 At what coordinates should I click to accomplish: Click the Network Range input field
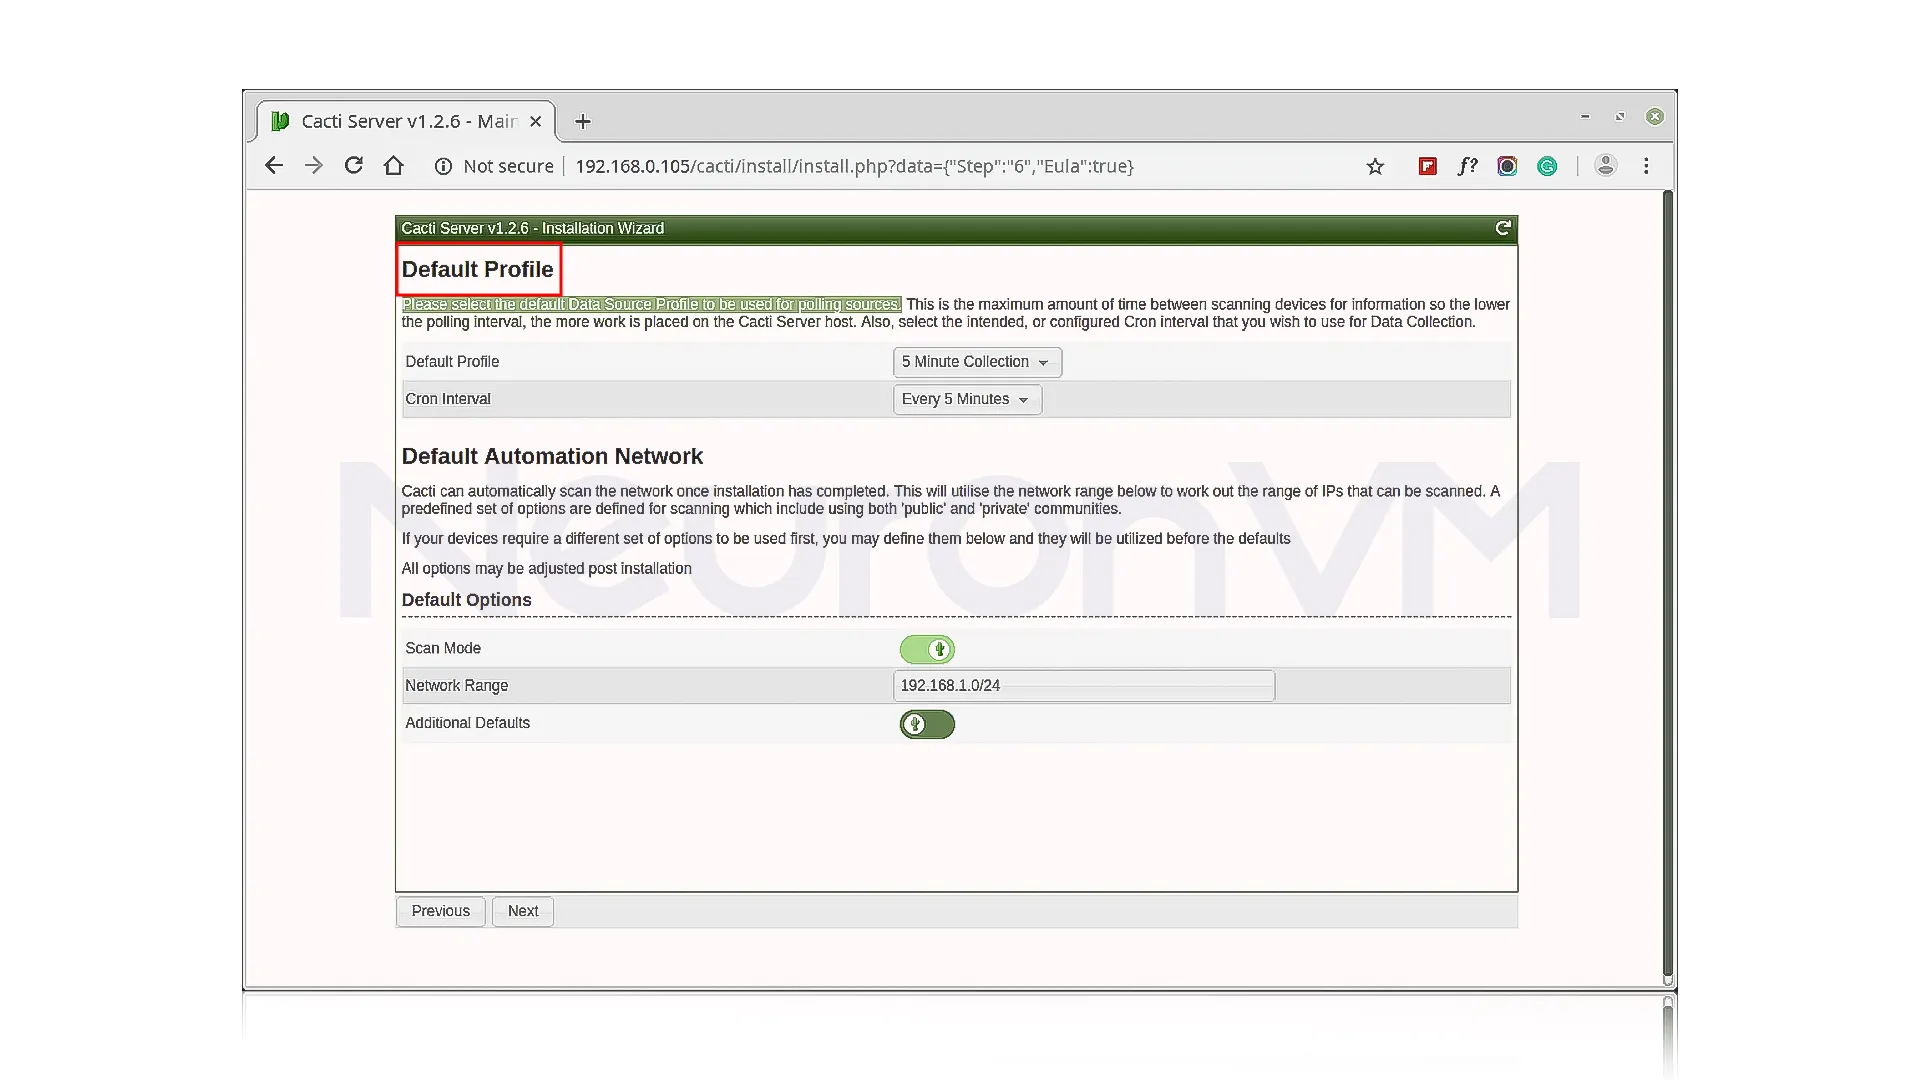click(x=1084, y=686)
